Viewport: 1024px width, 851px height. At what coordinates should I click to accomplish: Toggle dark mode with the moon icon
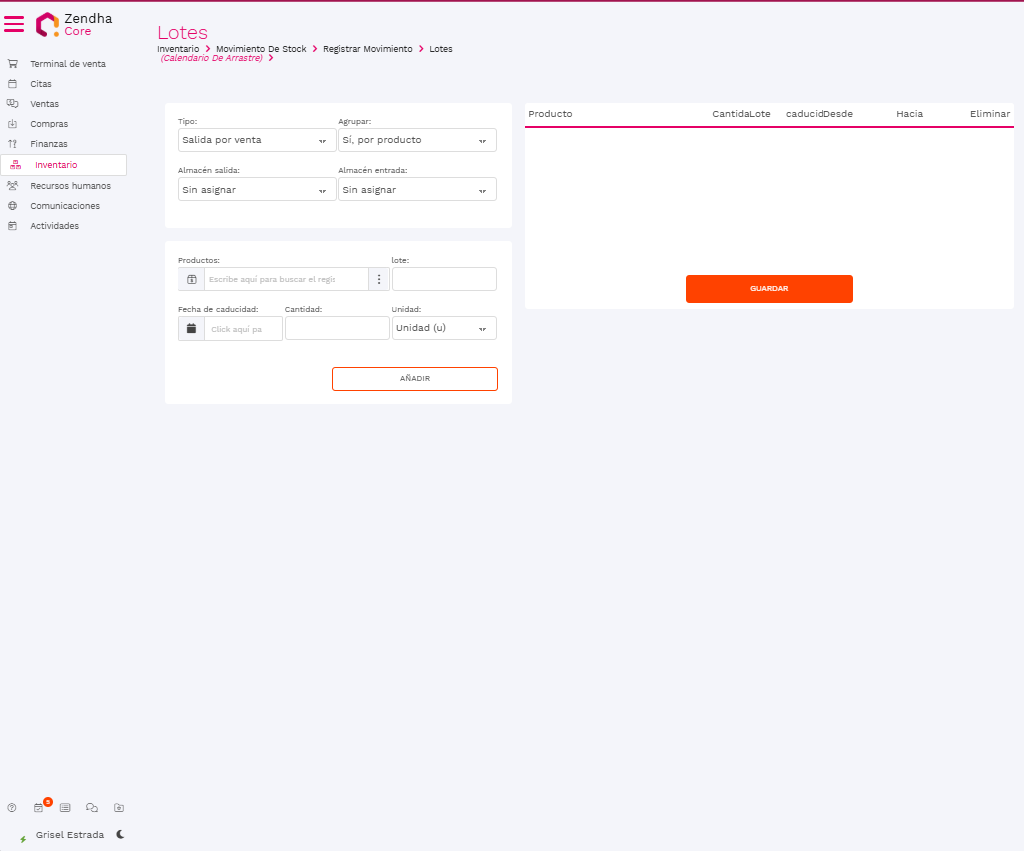click(x=120, y=834)
